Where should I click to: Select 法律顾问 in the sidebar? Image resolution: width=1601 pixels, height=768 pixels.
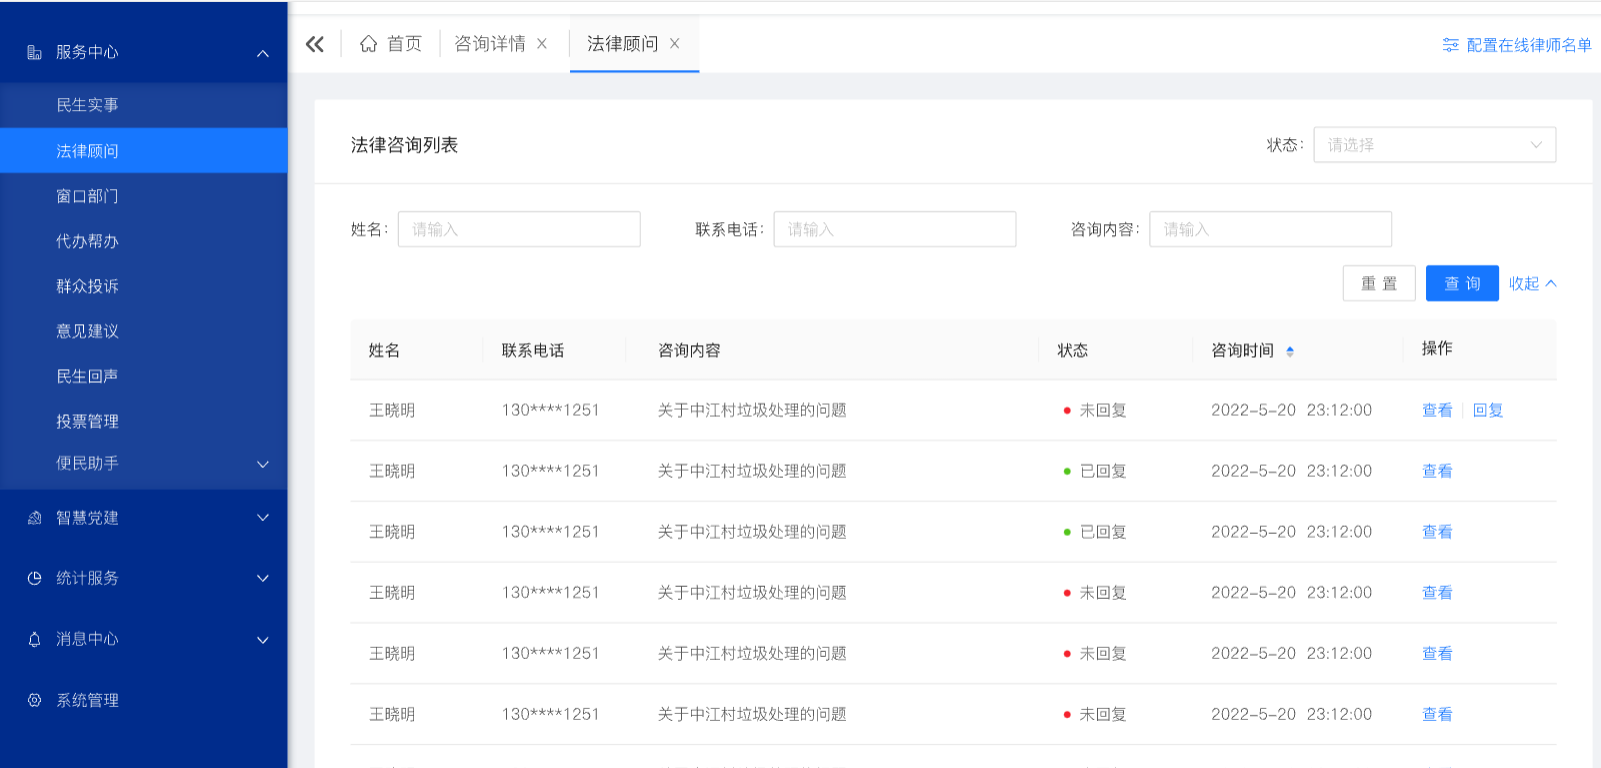144,151
